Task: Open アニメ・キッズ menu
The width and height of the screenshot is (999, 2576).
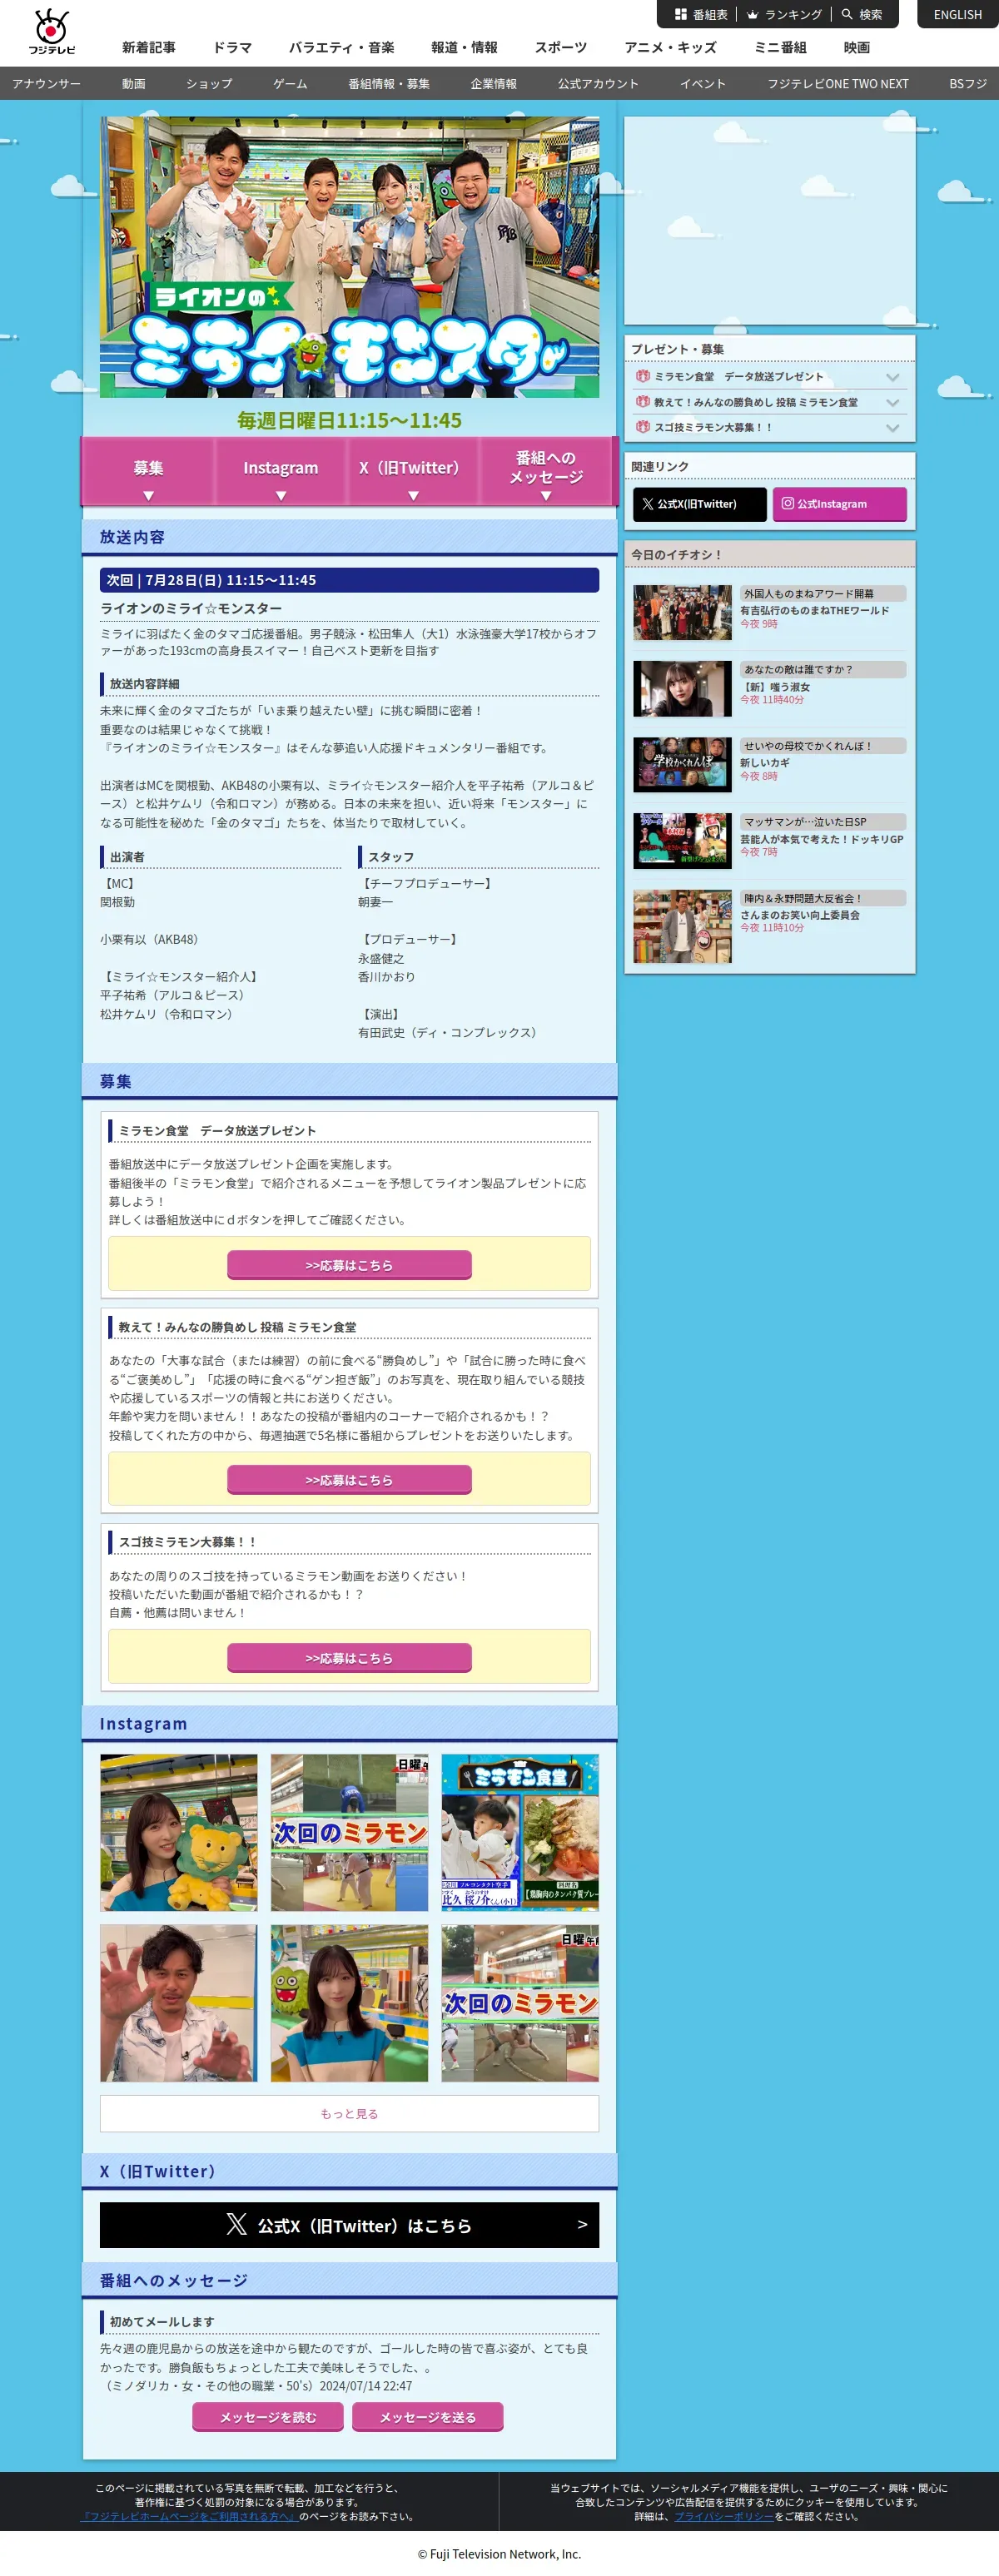Action: click(x=670, y=47)
